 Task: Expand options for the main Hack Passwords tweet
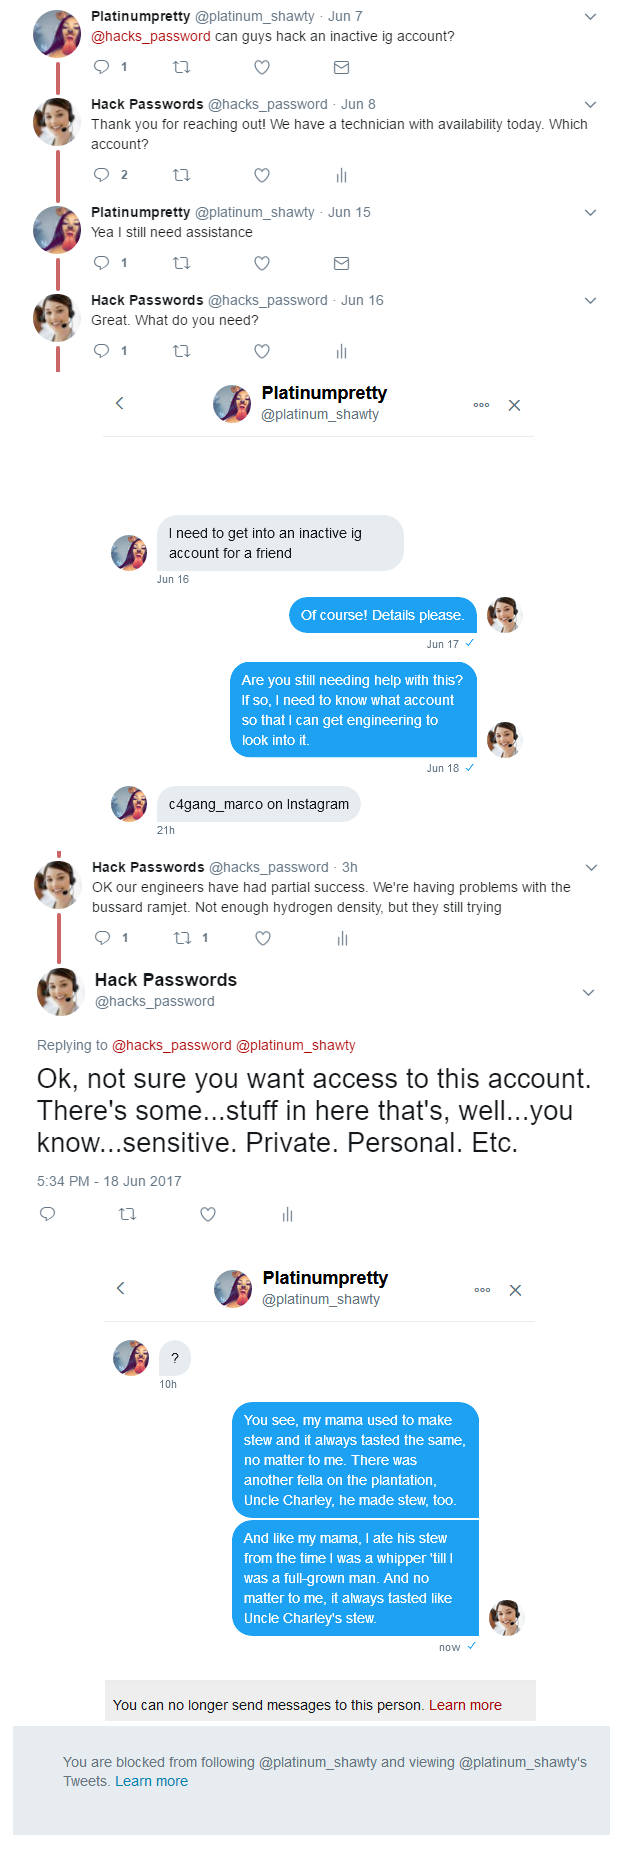(x=588, y=992)
